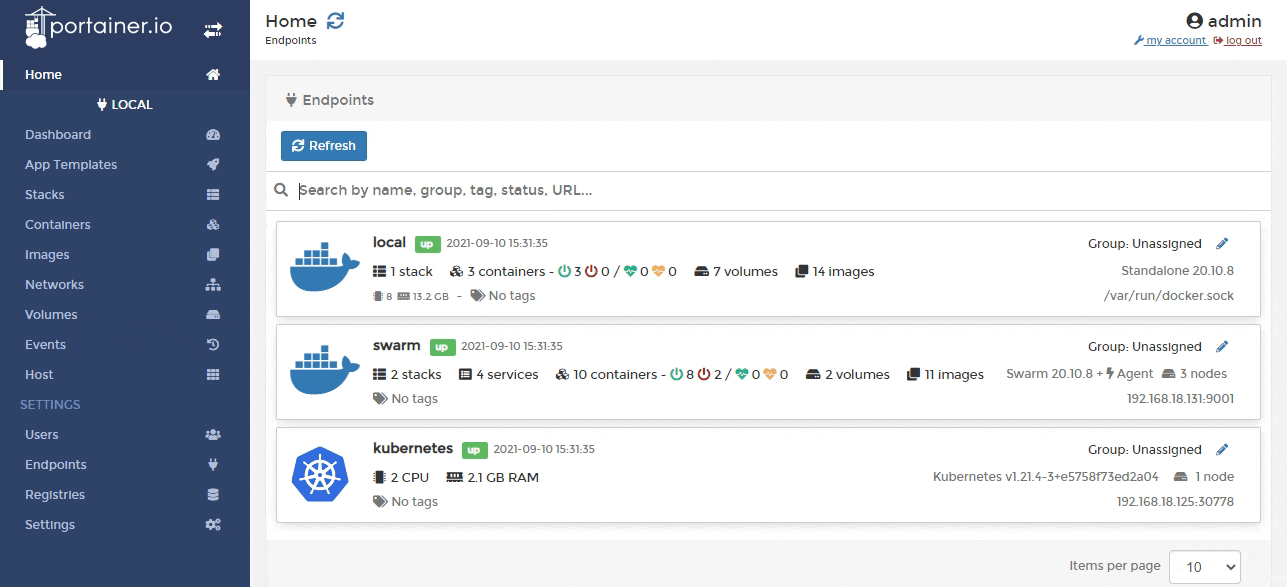Open the Items per page dropdown
The height and width of the screenshot is (587, 1287).
click(1204, 567)
